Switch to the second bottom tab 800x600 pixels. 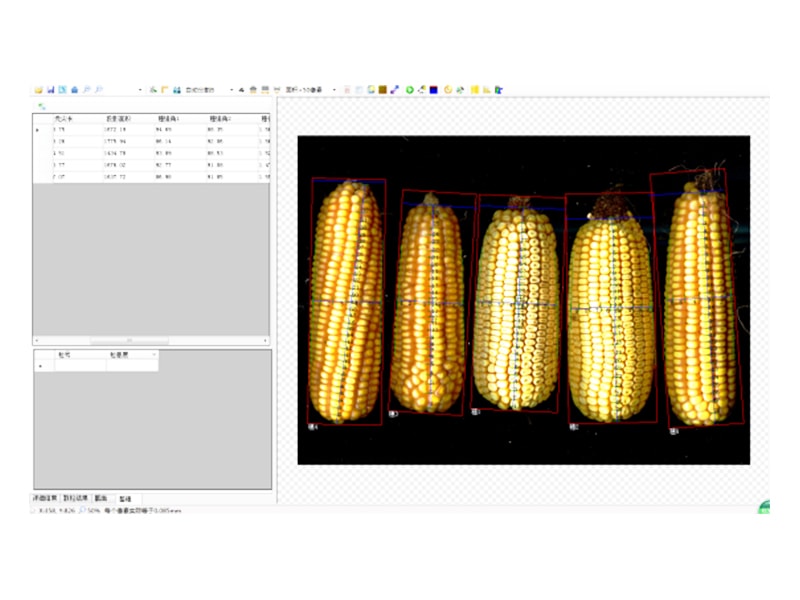tap(75, 497)
